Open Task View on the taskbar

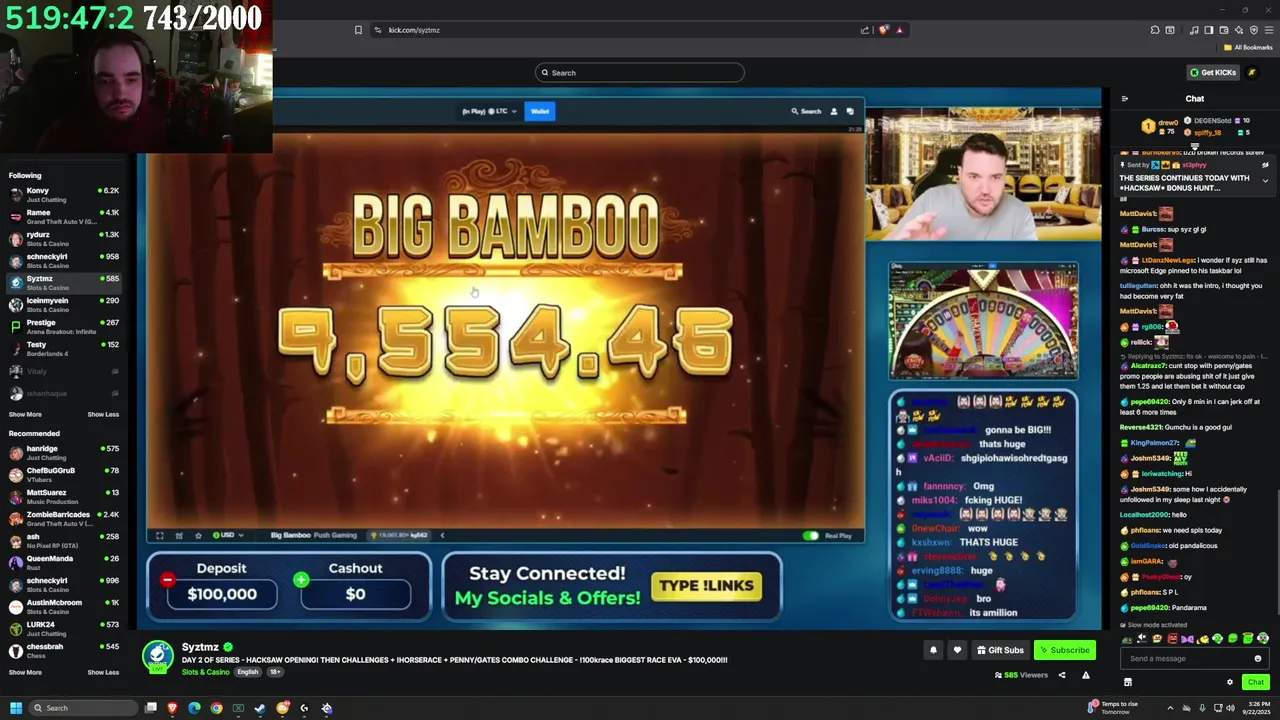(151, 708)
